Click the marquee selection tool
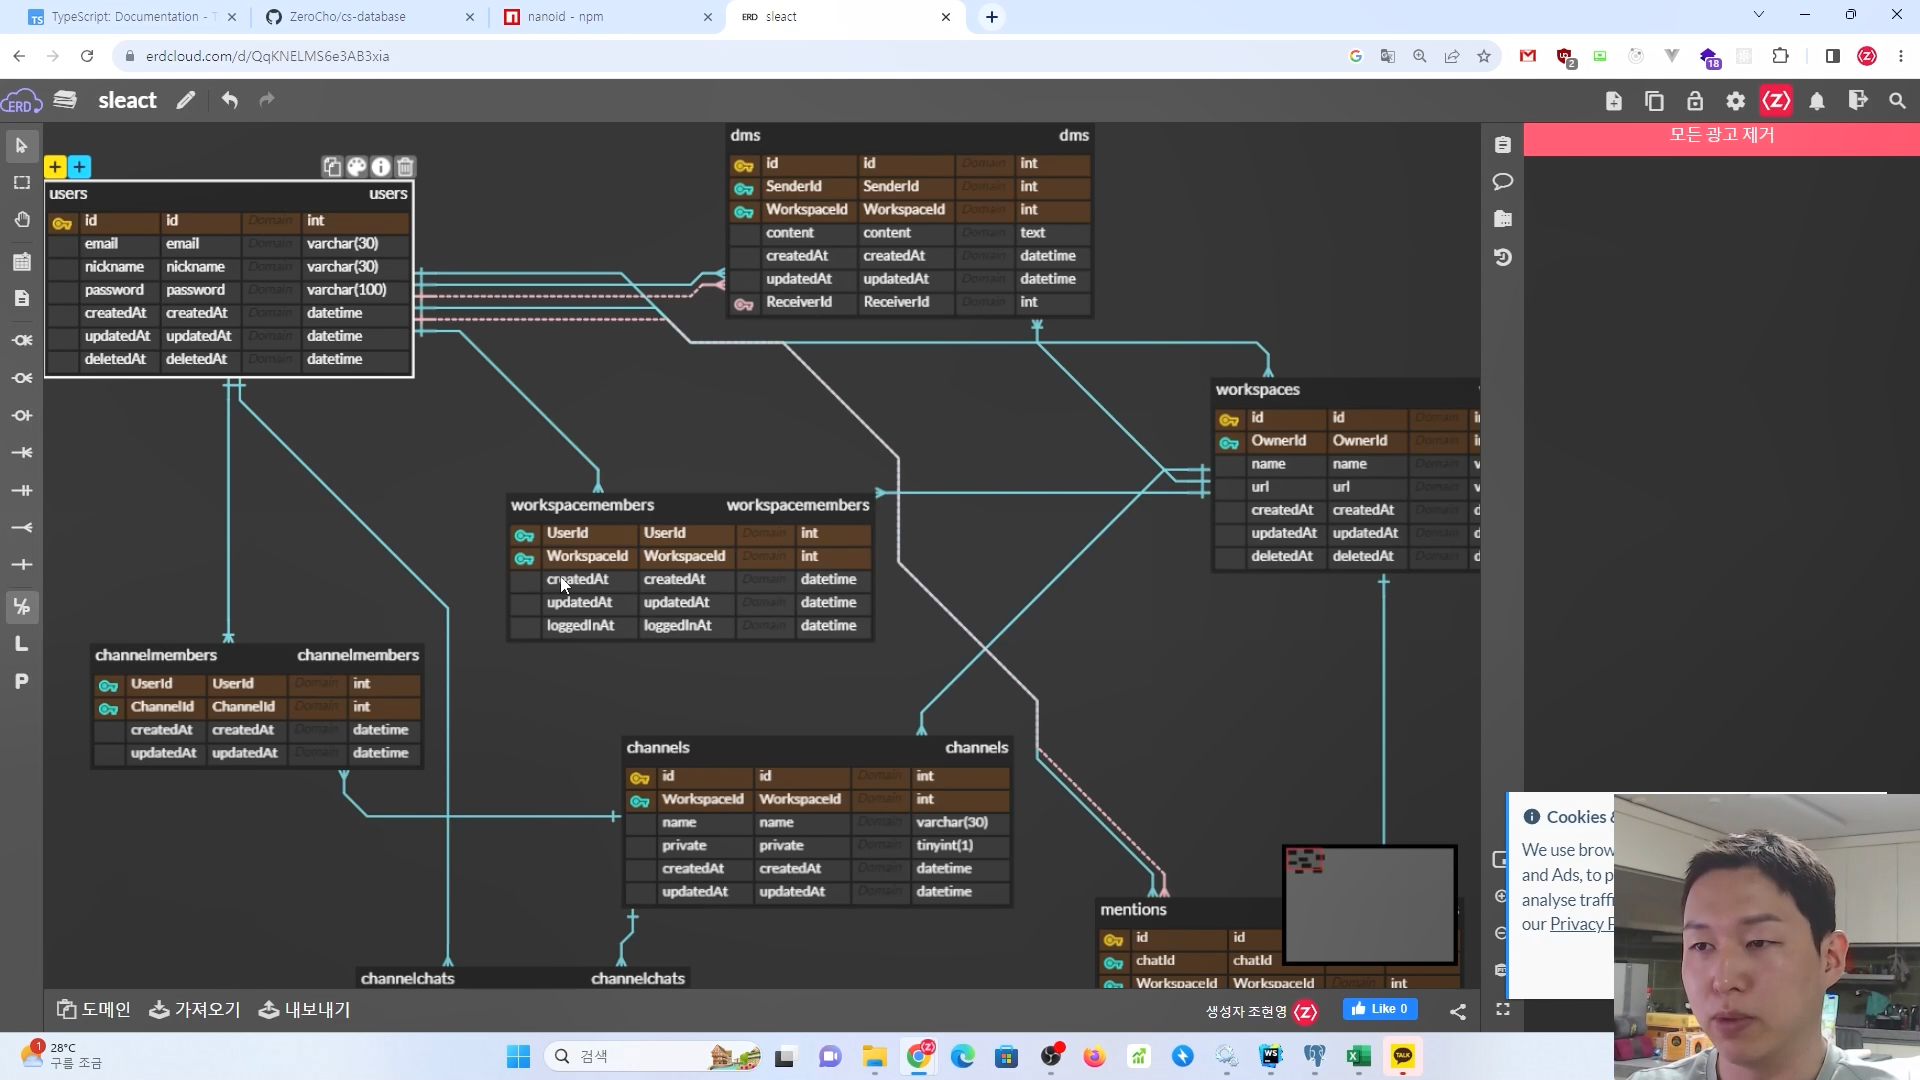The image size is (1920, 1080). click(x=22, y=183)
